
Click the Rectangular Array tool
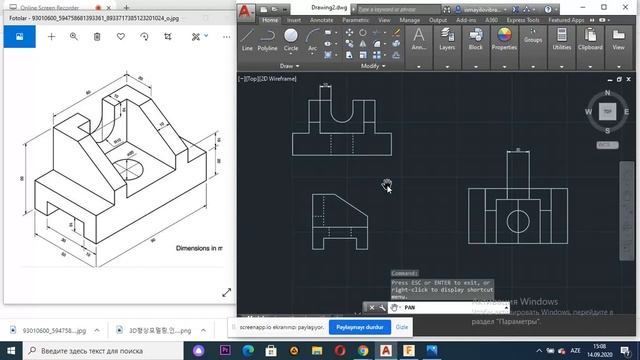tap(376, 55)
